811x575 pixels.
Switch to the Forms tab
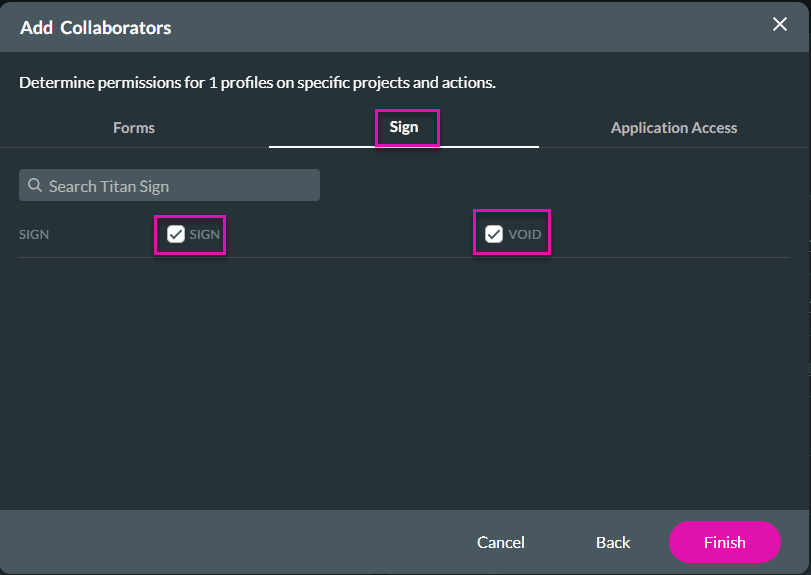(x=134, y=128)
